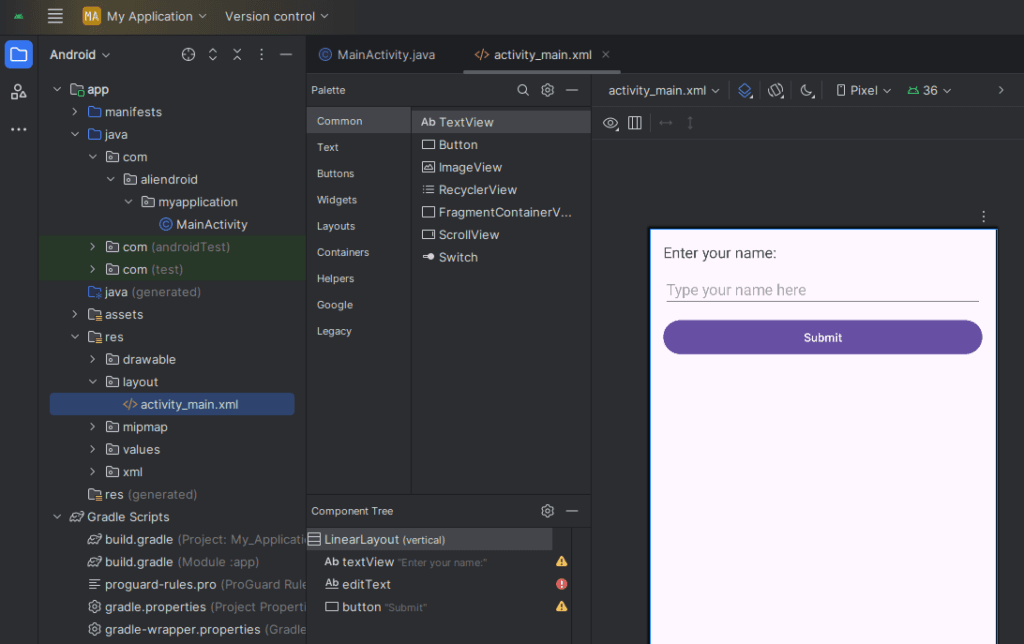Select RecyclerView in the Palette

click(x=501, y=189)
